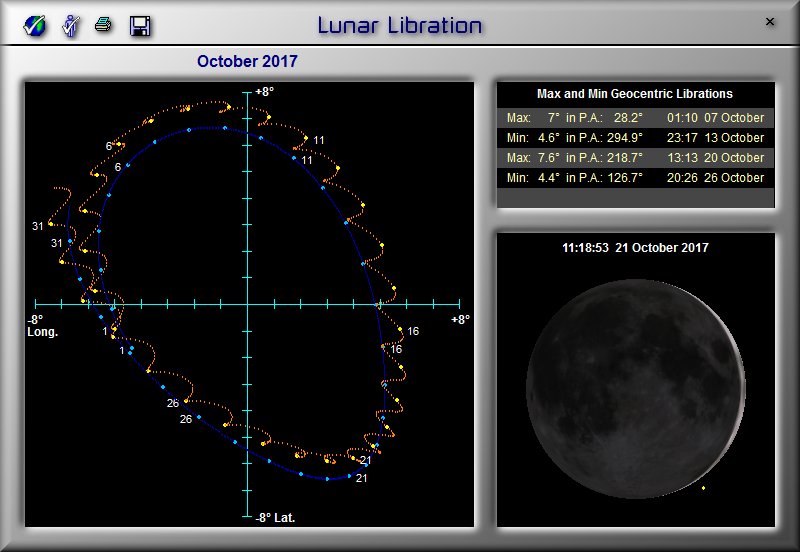Image resolution: width=800 pixels, height=552 pixels.
Task: Click the Max and Min Geocentric Librations header
Action: [x=635, y=94]
